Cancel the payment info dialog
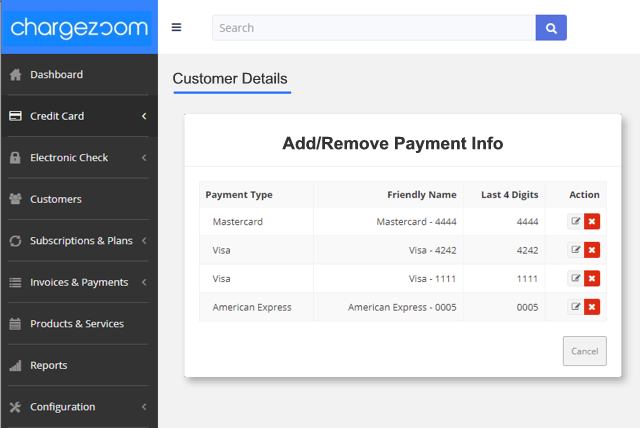The image size is (640, 428). [x=584, y=351]
